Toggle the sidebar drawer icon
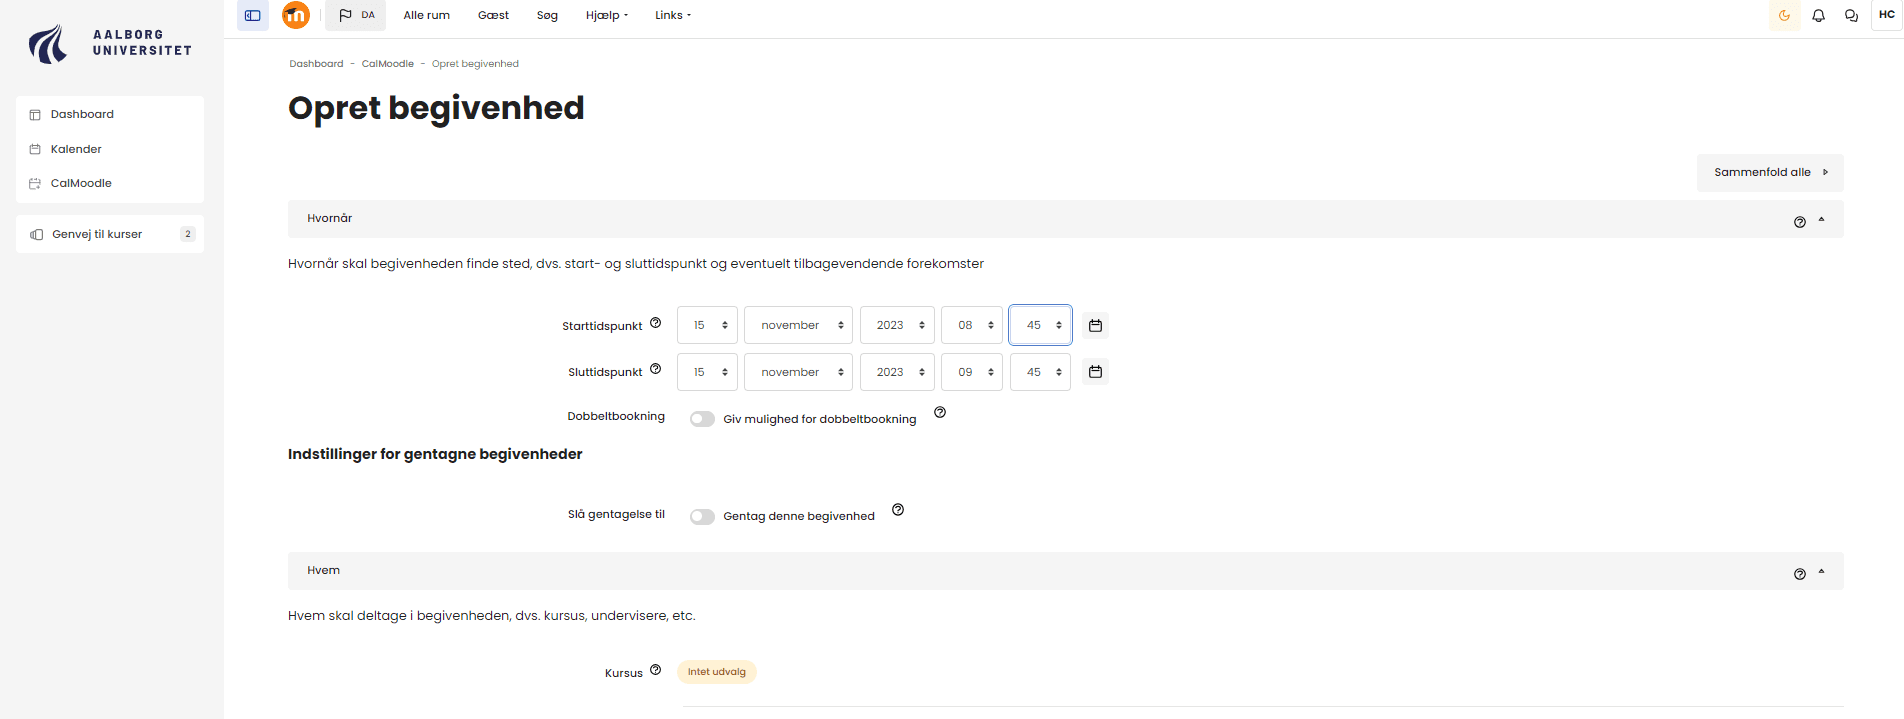 [253, 15]
